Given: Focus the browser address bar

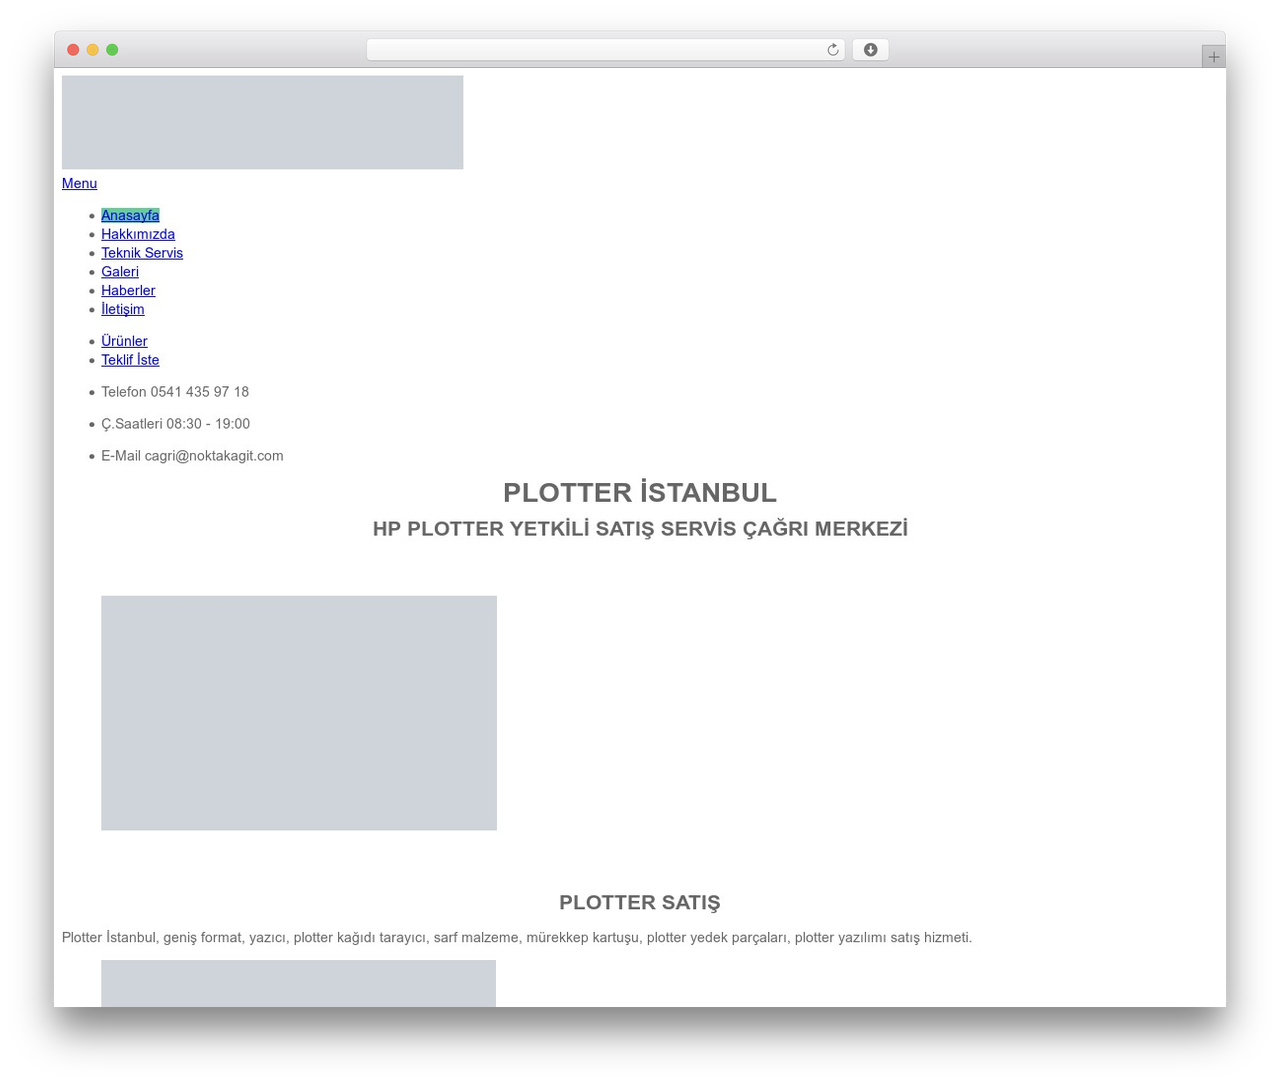Looking at the screenshot, I should coord(605,50).
